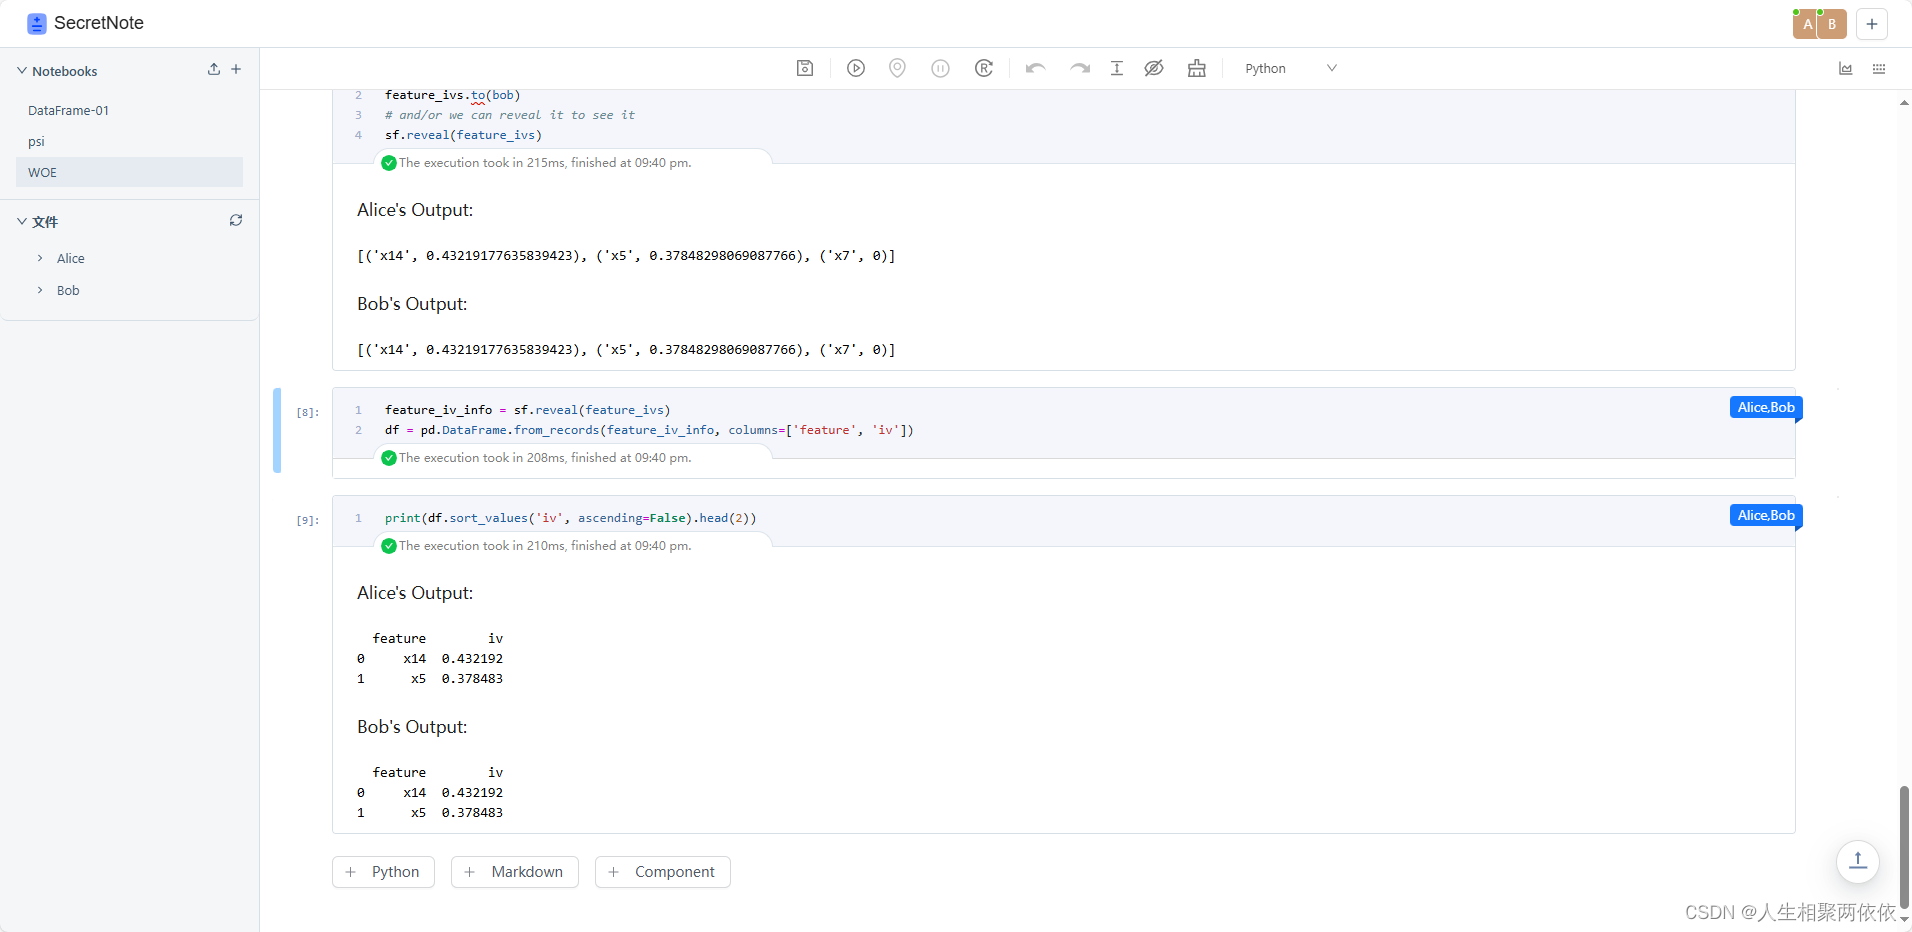Viewport: 1912px width, 932px height.
Task: Click the chart metrics icon at top right
Action: click(1846, 68)
